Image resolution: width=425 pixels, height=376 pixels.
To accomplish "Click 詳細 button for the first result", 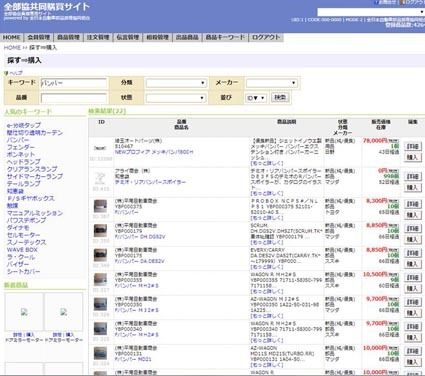I will point(413,146).
